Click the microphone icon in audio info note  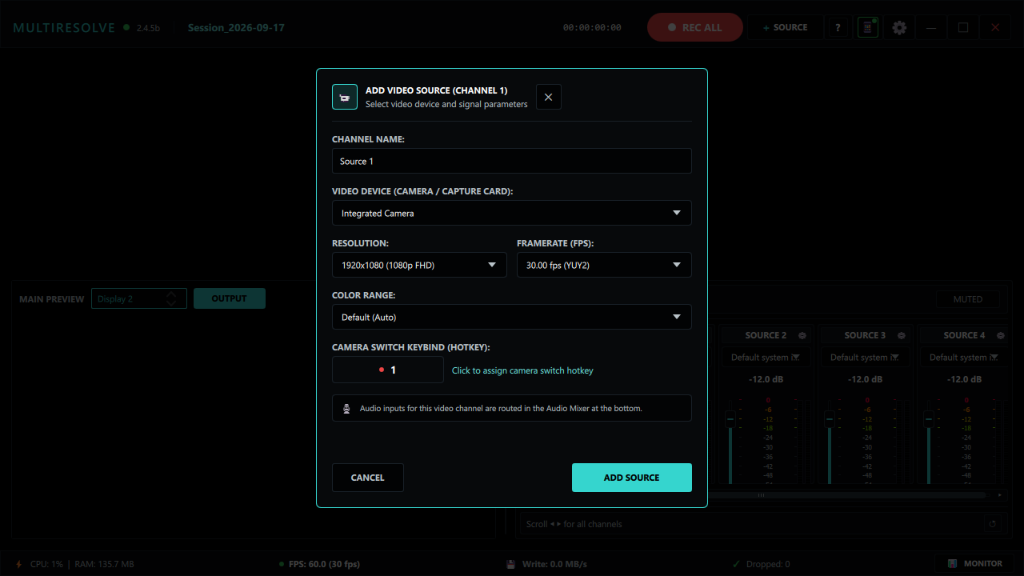click(x=346, y=408)
